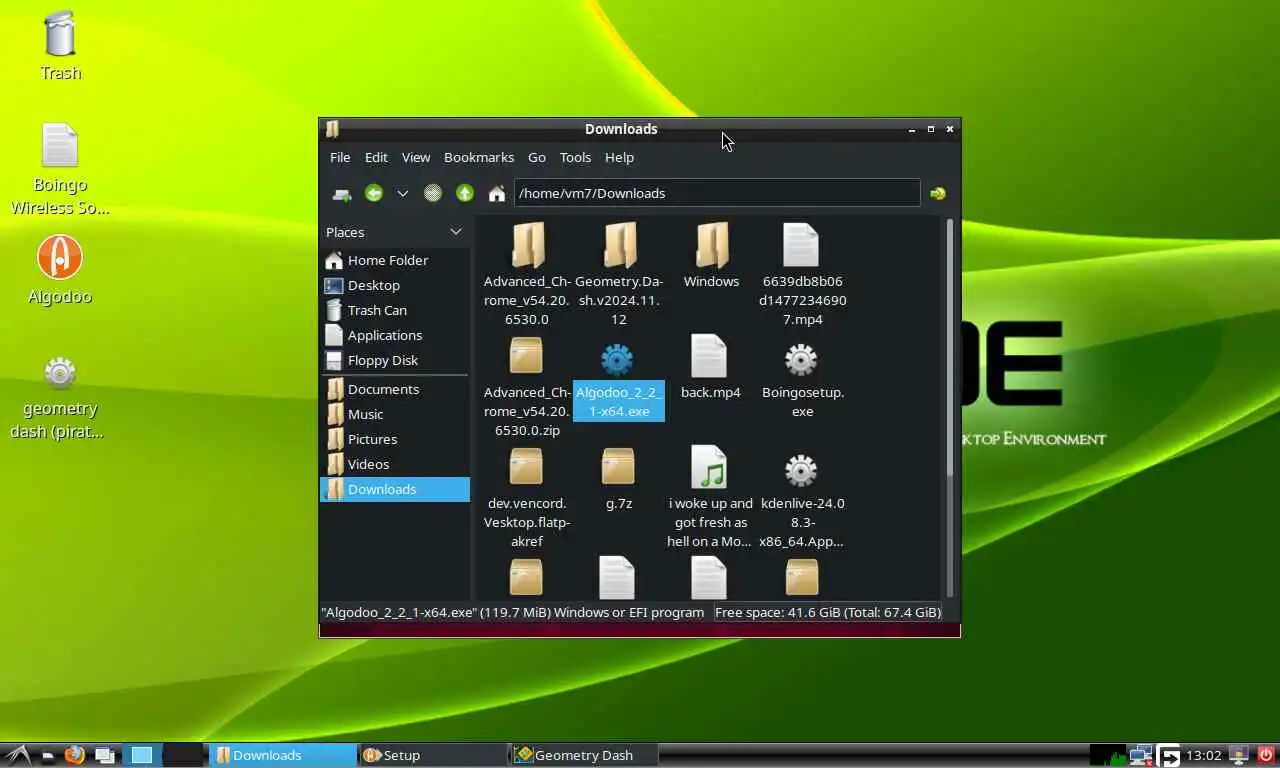
Task: Click the home folder toolbar icon
Action: [496, 193]
